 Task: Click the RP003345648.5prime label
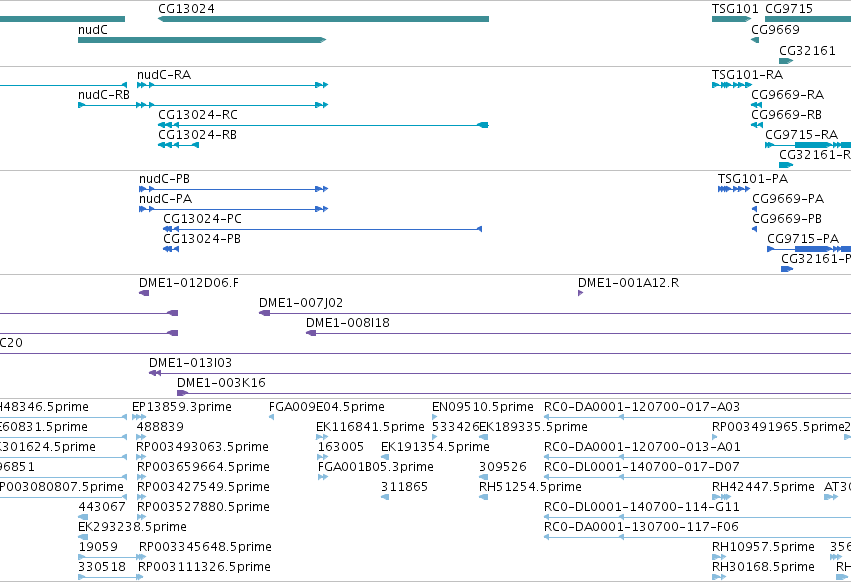pos(205,547)
